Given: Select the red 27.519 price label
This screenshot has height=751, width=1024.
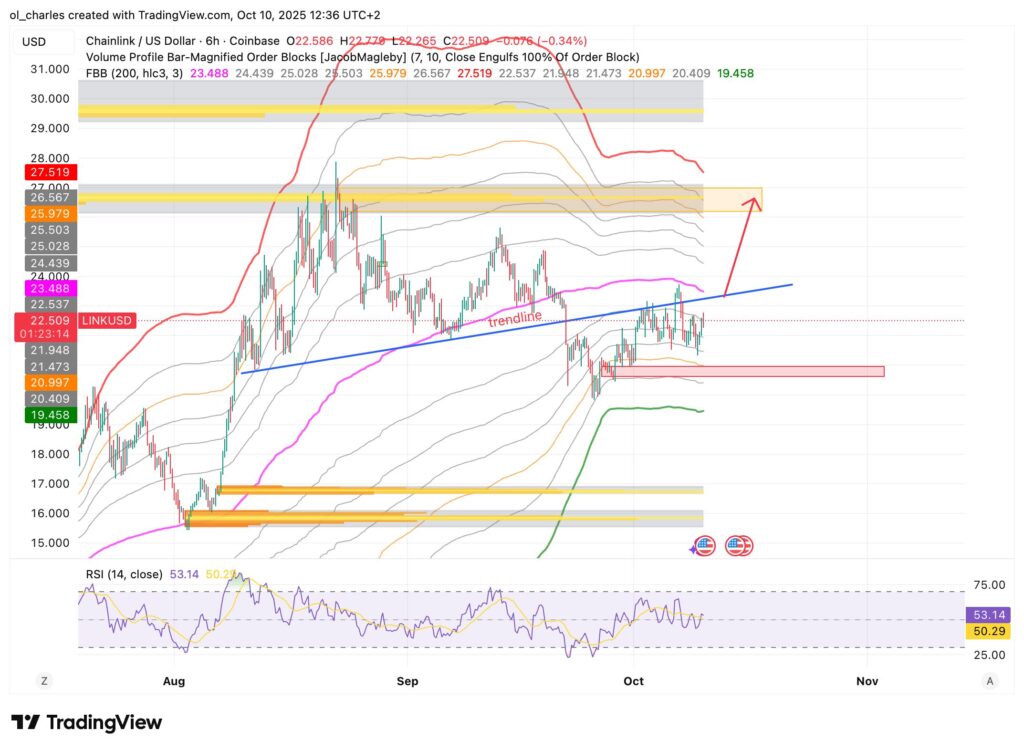Looking at the screenshot, I should pyautogui.click(x=48, y=172).
